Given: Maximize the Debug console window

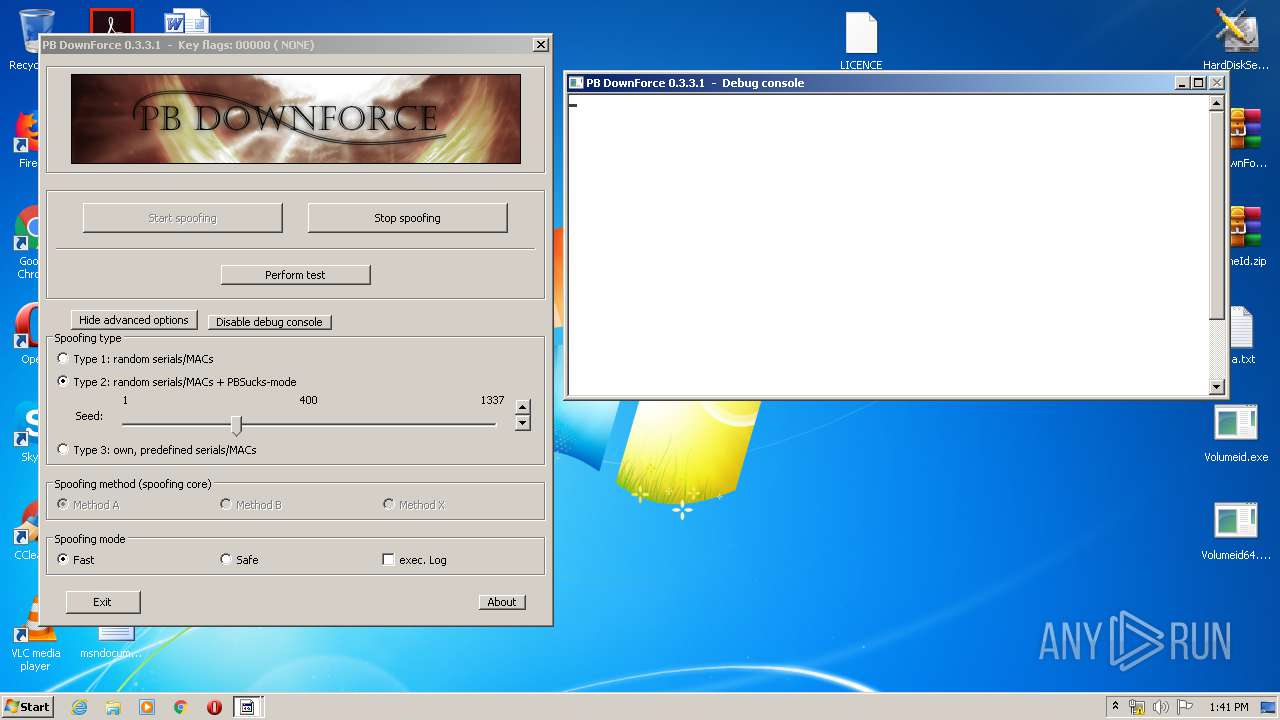Looking at the screenshot, I should pyautogui.click(x=1198, y=83).
